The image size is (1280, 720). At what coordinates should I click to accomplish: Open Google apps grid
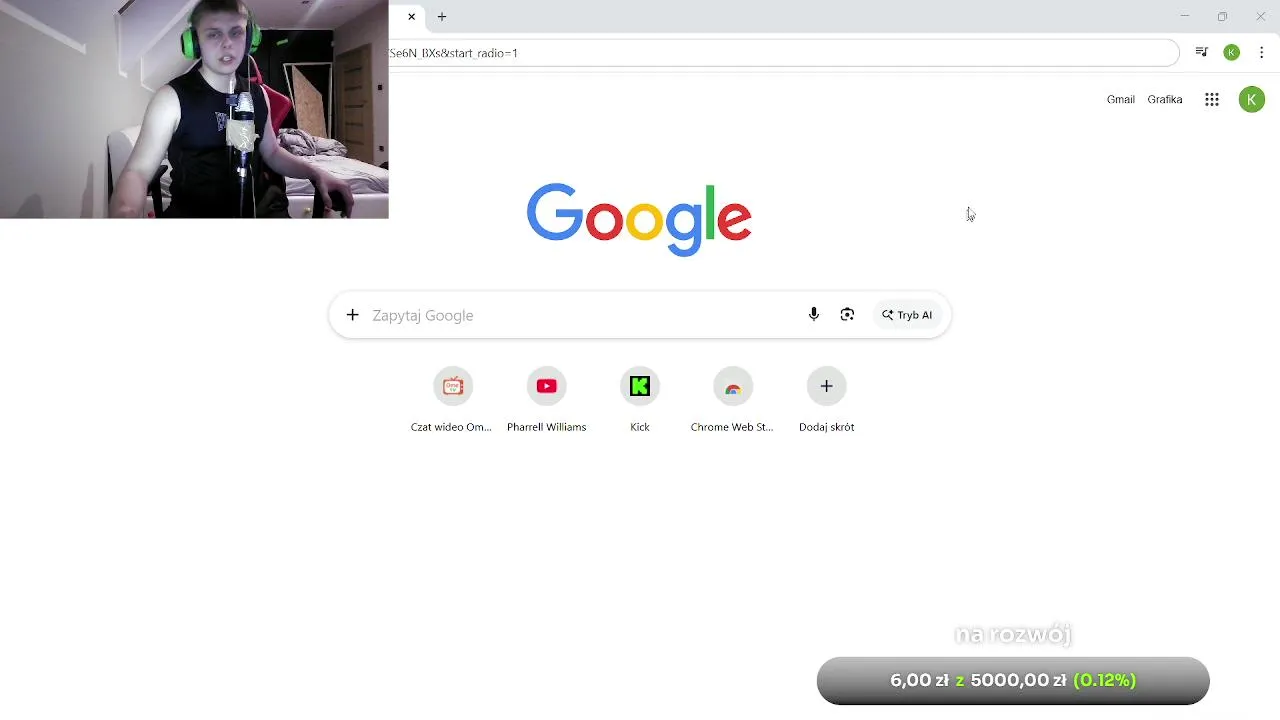pyautogui.click(x=1212, y=99)
